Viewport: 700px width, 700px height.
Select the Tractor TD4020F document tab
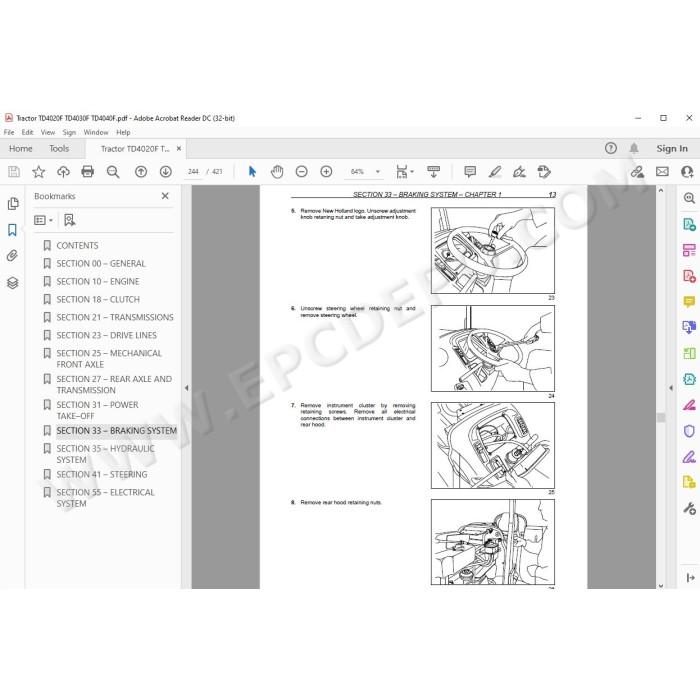[135, 149]
